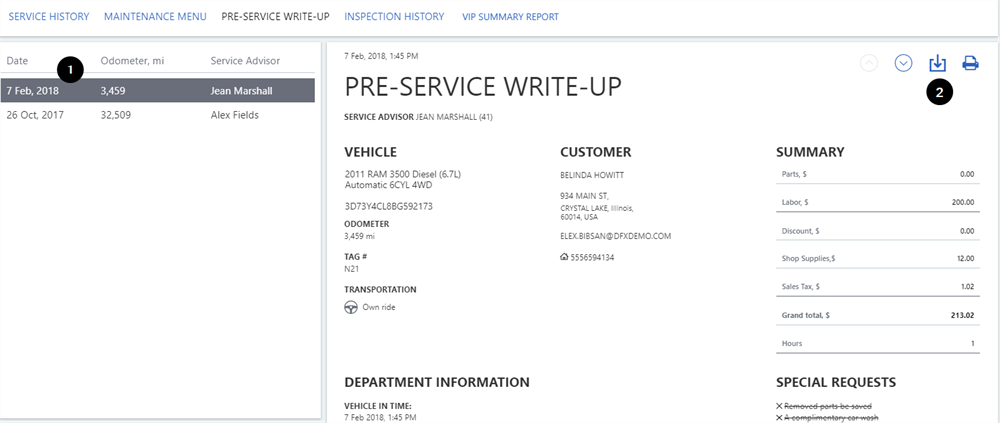1000x423 pixels.
Task: Click the home phone icon by 5556594134
Action: (x=564, y=257)
